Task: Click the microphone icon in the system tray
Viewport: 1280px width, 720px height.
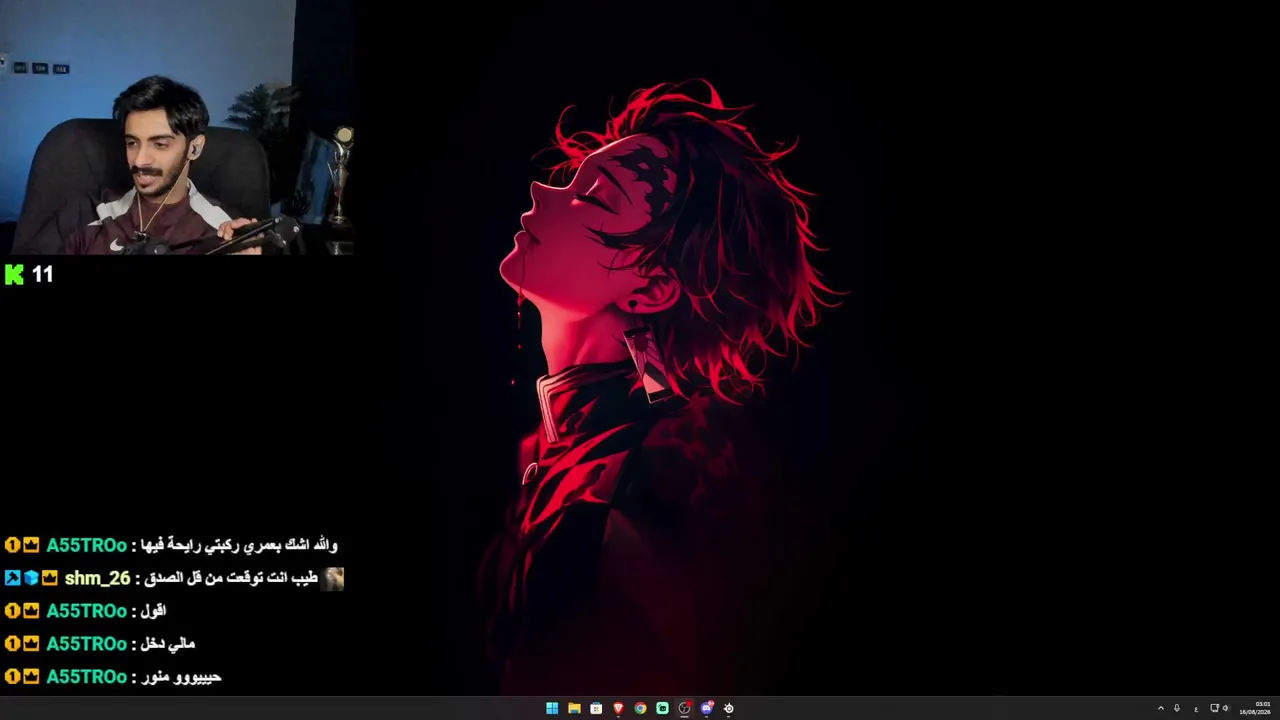Action: click(x=1177, y=708)
